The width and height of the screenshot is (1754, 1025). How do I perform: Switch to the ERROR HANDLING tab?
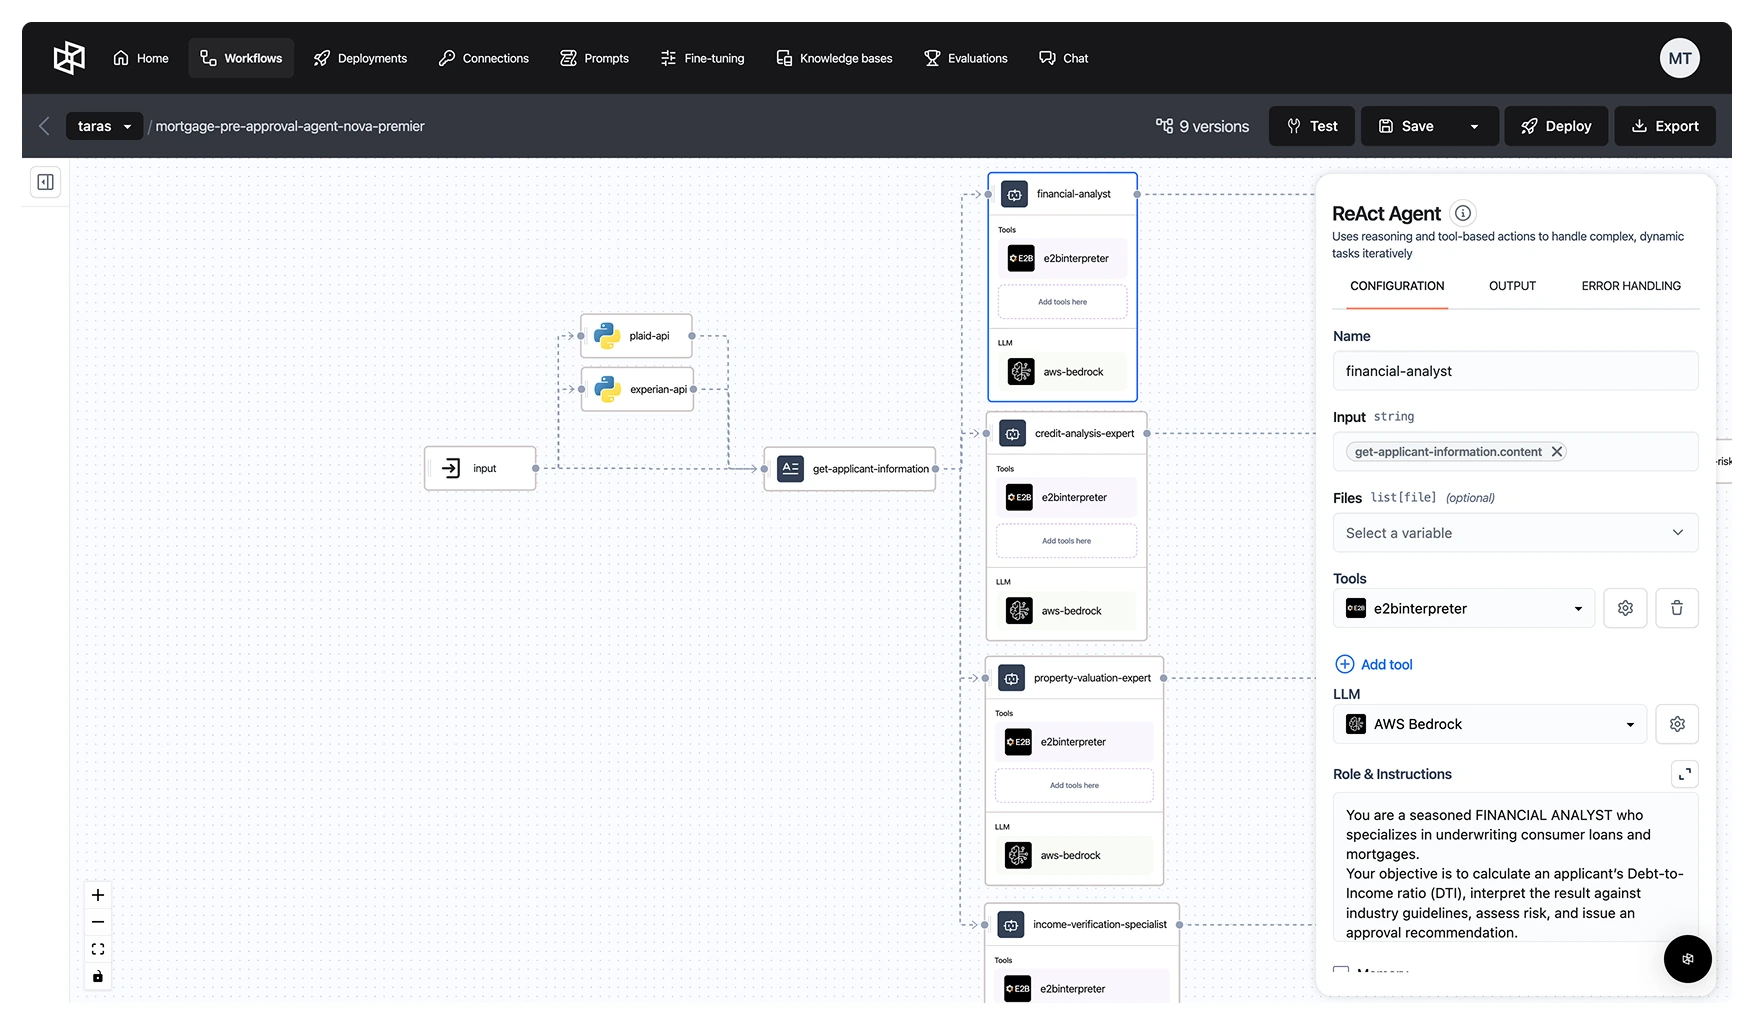[x=1631, y=286]
